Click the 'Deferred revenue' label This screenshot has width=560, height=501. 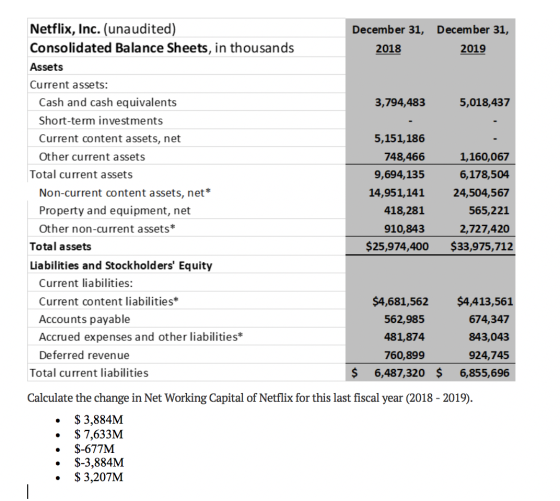tap(84, 355)
